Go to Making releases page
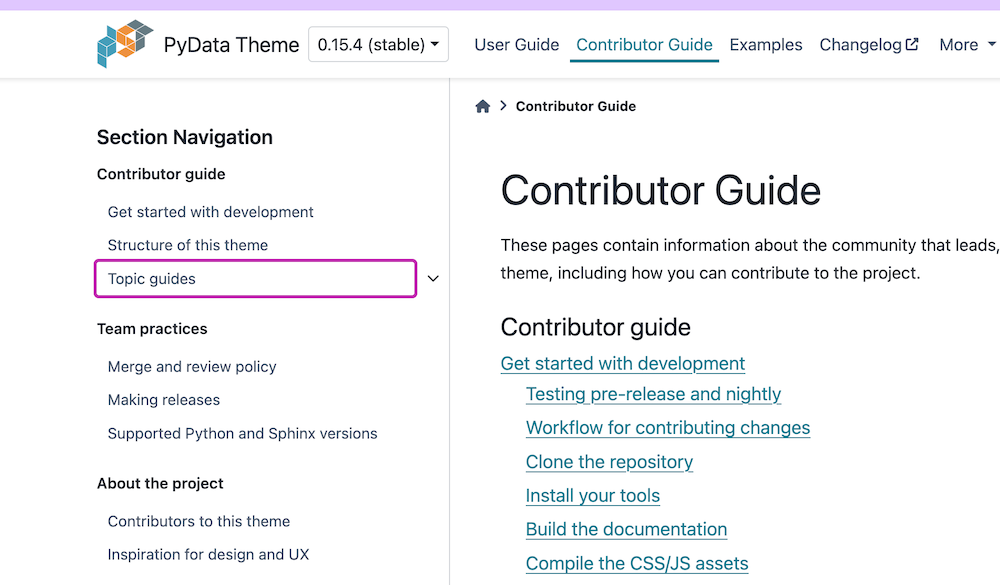Viewport: 1000px width, 585px height. [164, 400]
